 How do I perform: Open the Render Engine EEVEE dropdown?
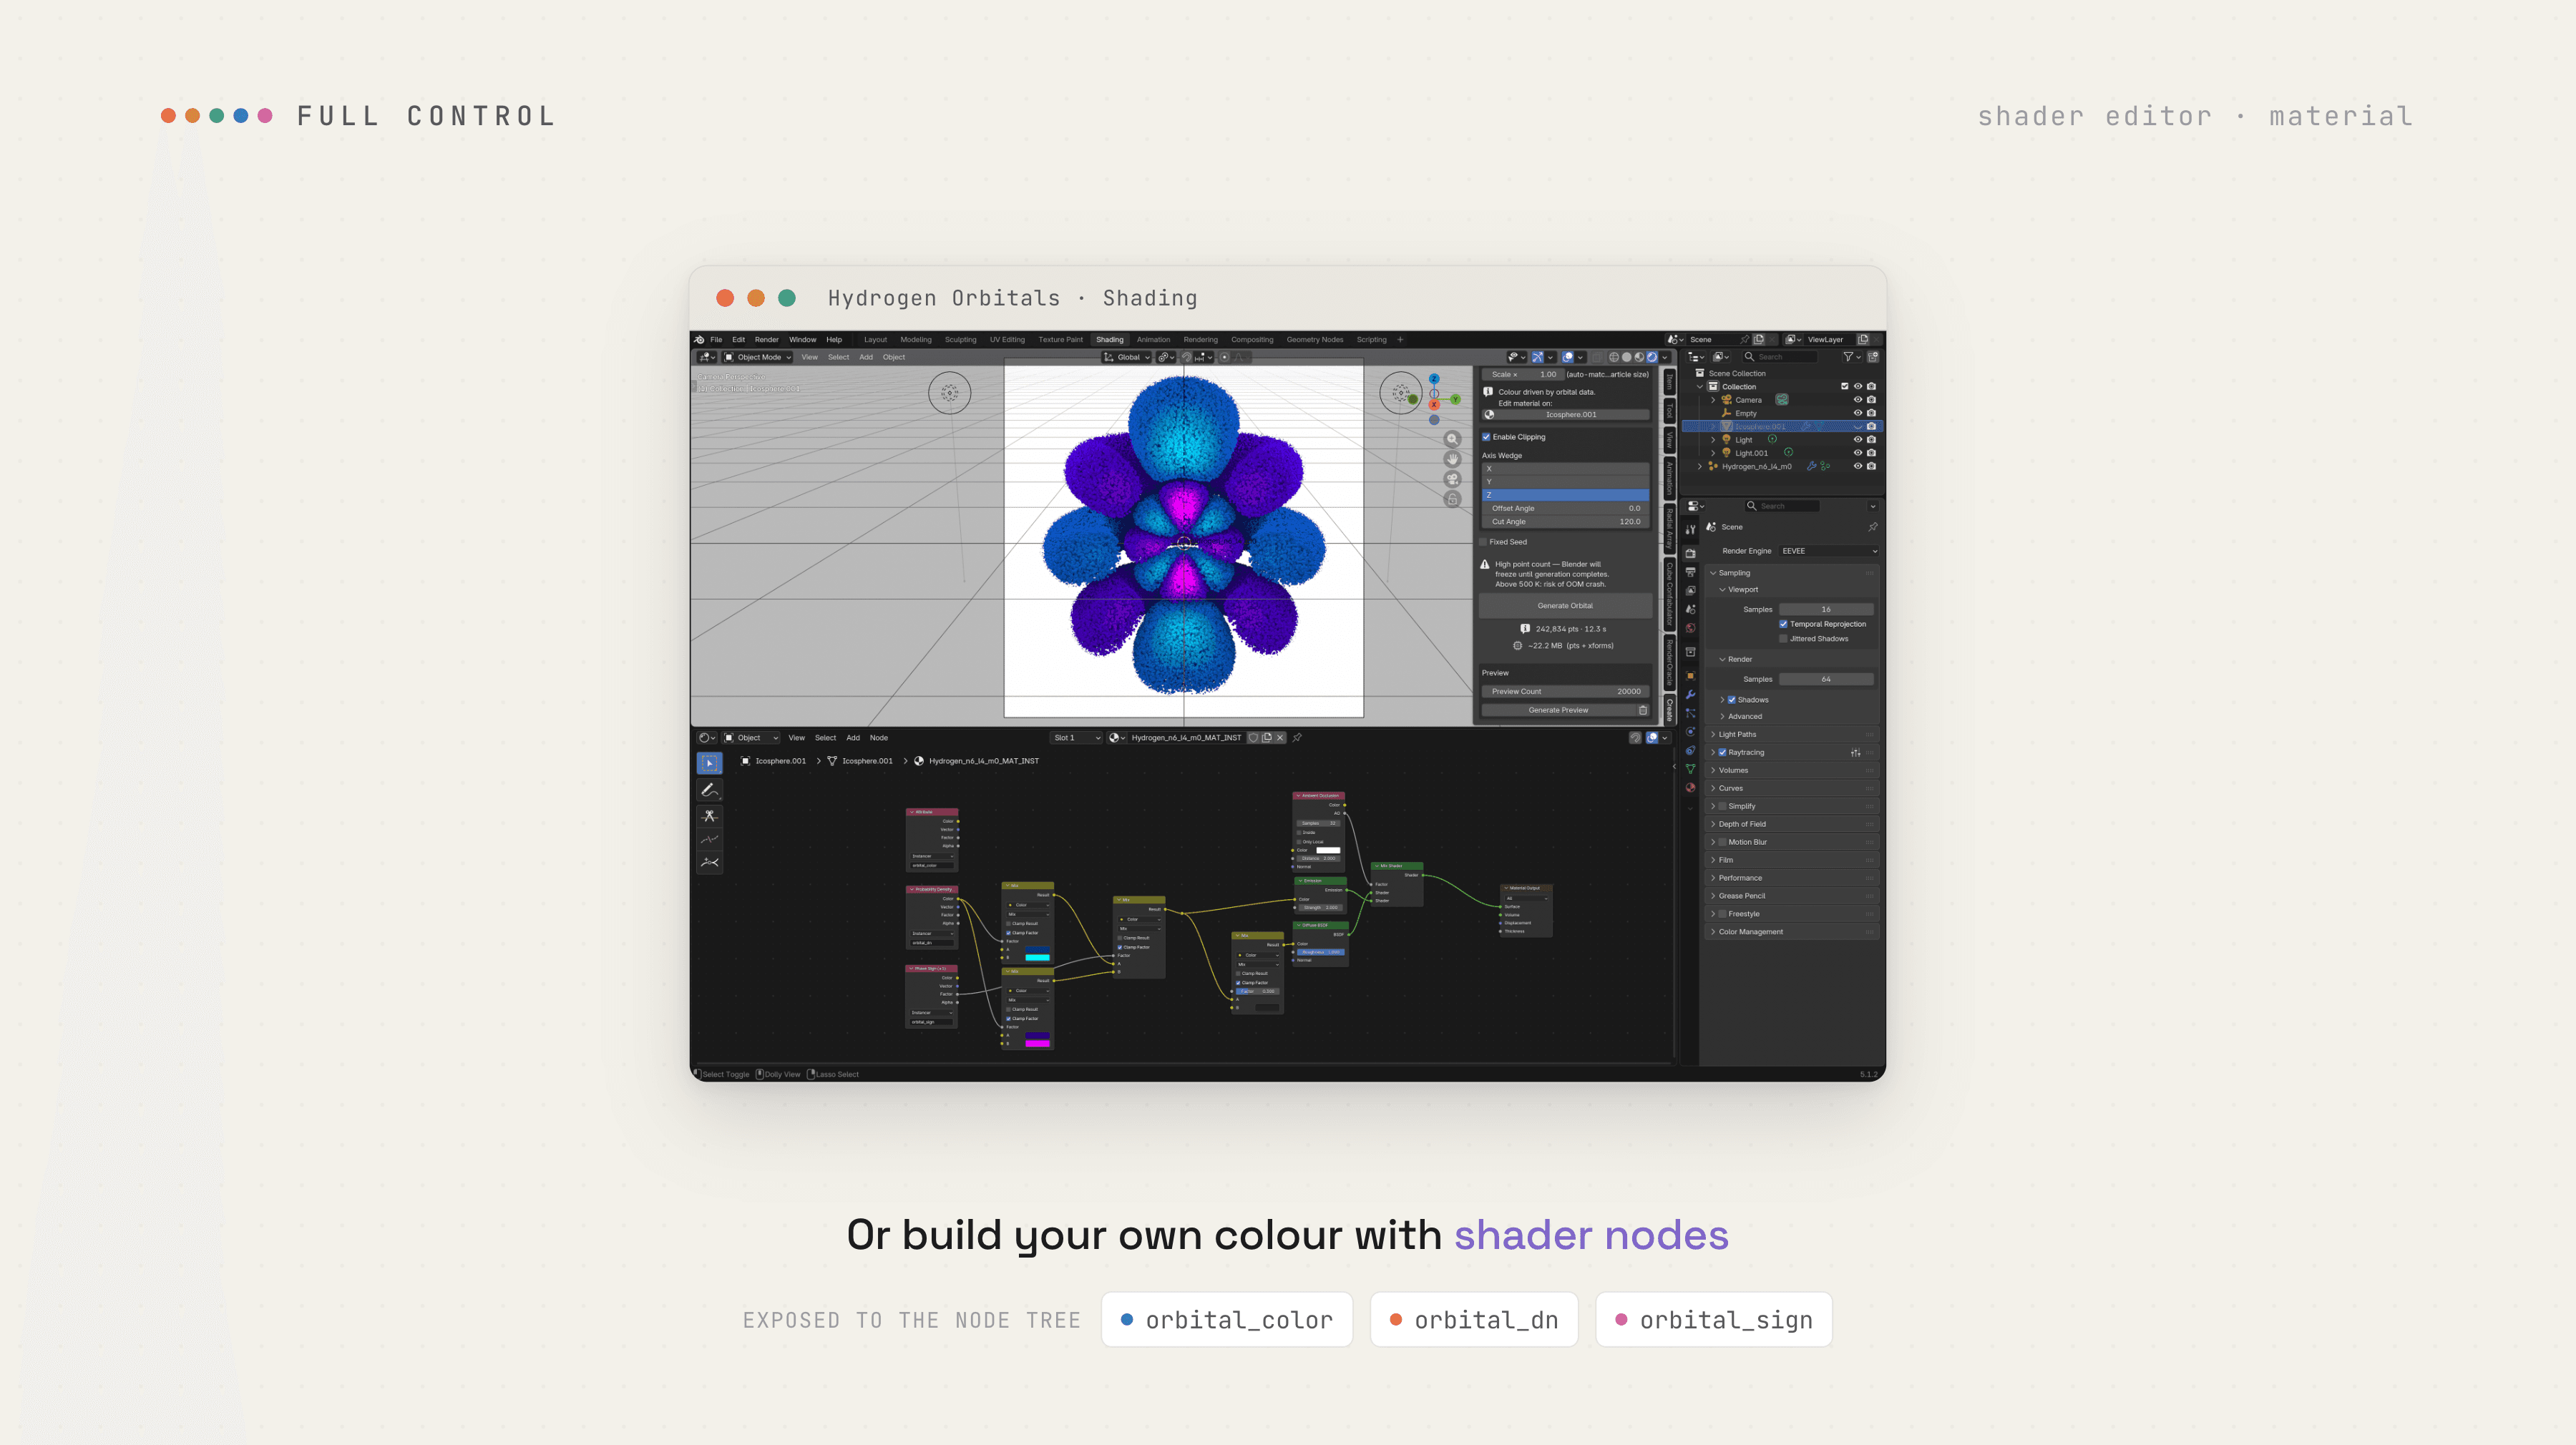1828,551
